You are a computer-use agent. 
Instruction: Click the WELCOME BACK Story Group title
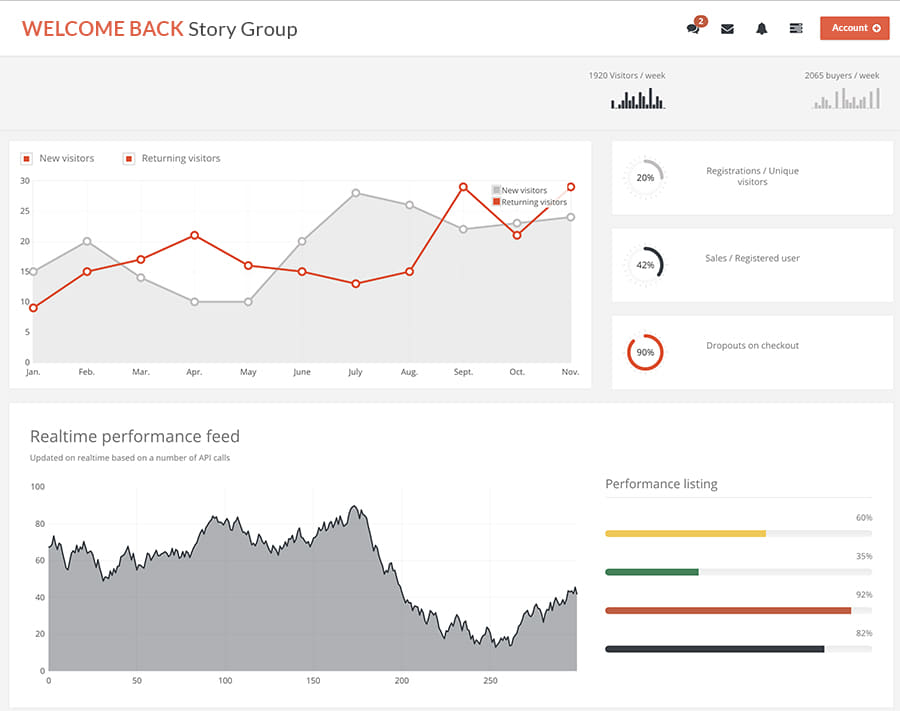pyautogui.click(x=159, y=28)
